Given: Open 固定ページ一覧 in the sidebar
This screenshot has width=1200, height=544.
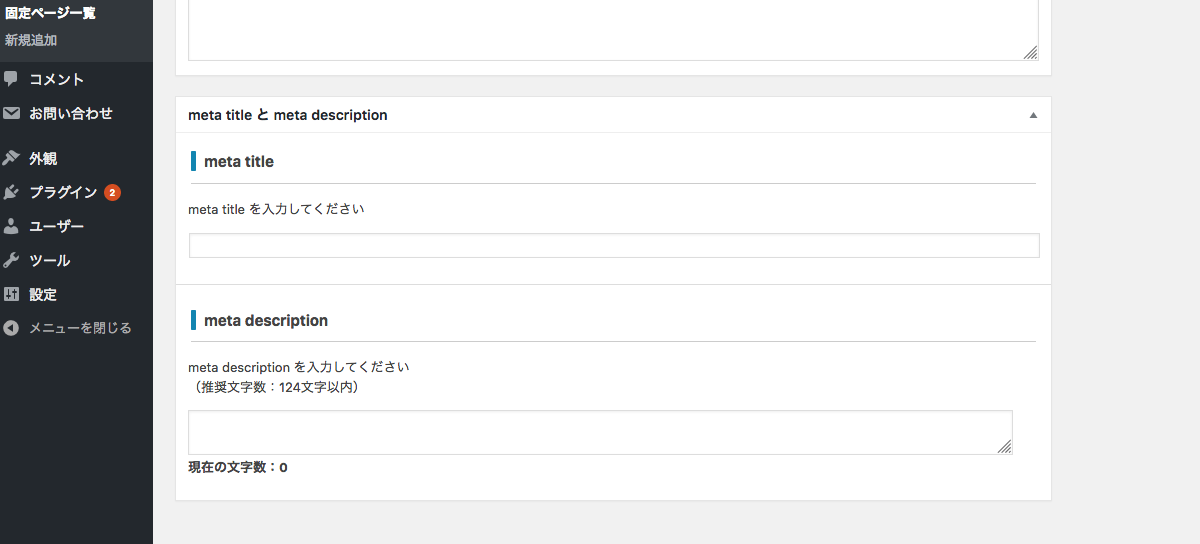Looking at the screenshot, I should [x=50, y=13].
